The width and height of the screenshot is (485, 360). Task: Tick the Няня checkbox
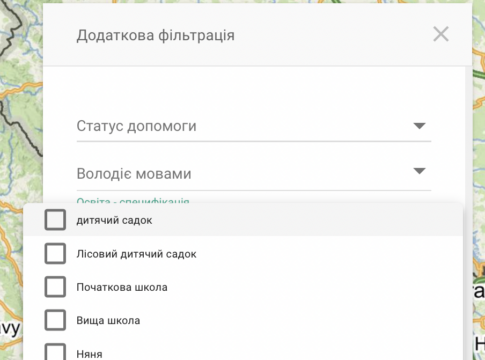pos(55,352)
